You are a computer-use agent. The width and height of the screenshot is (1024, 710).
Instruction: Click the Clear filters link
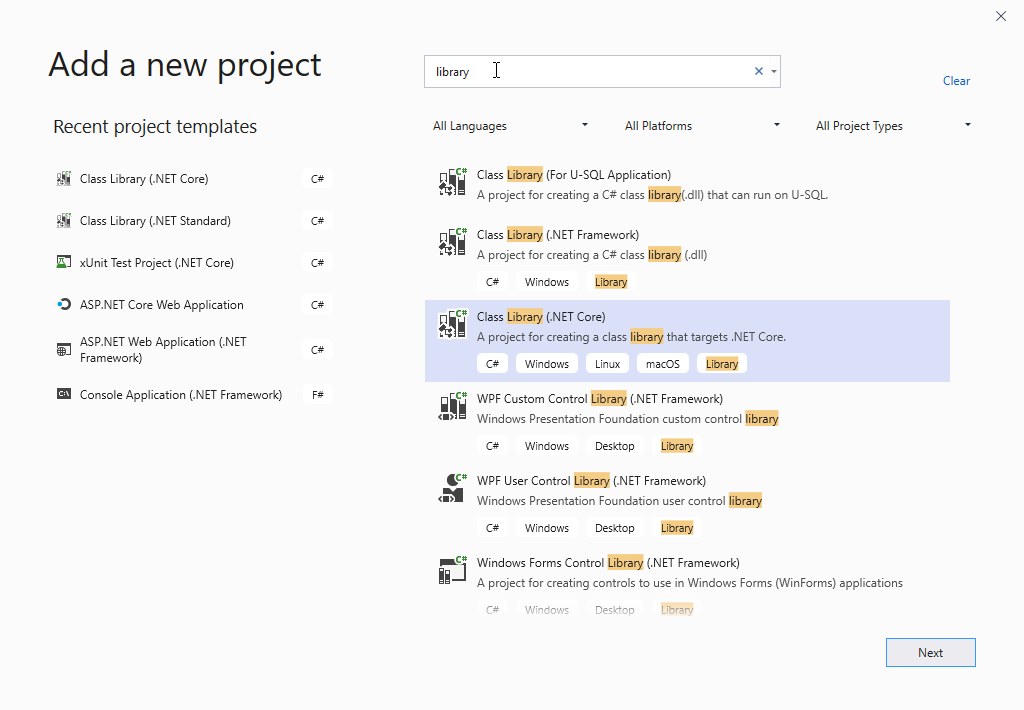click(x=956, y=81)
